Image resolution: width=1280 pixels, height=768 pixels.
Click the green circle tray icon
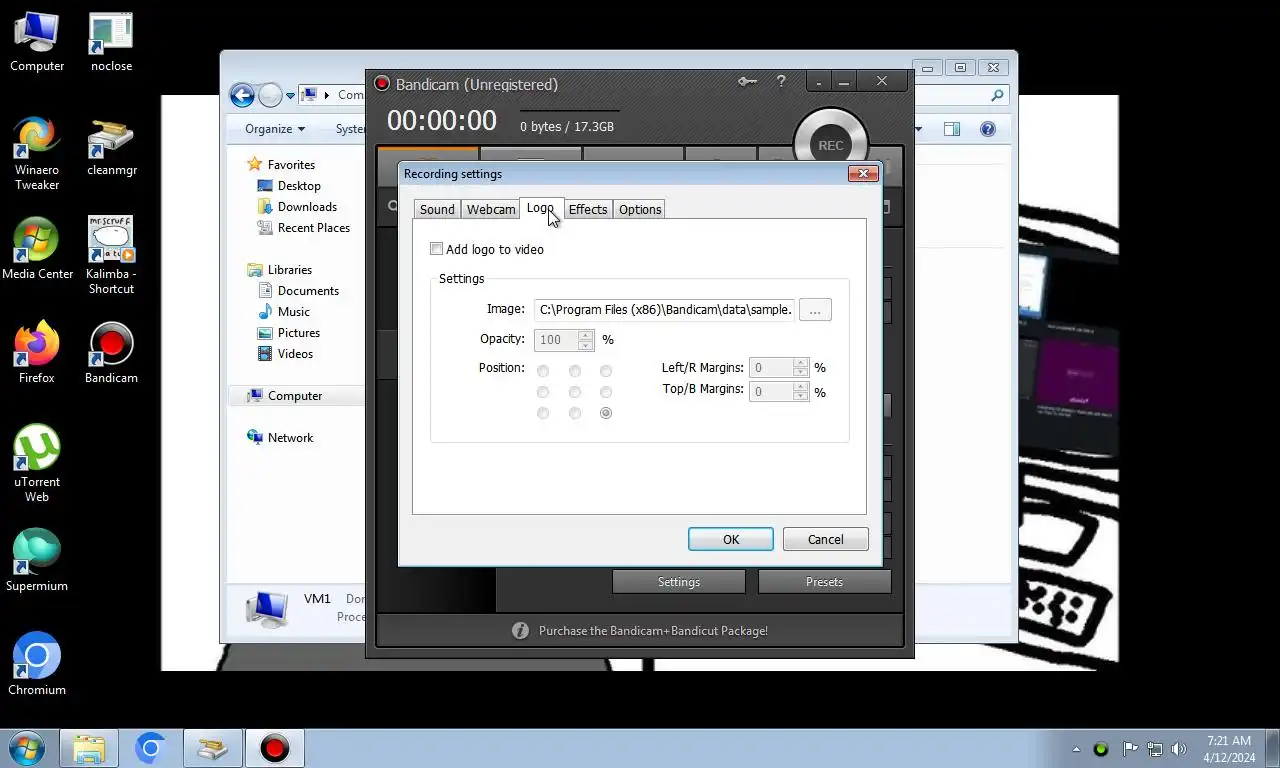tap(1101, 749)
